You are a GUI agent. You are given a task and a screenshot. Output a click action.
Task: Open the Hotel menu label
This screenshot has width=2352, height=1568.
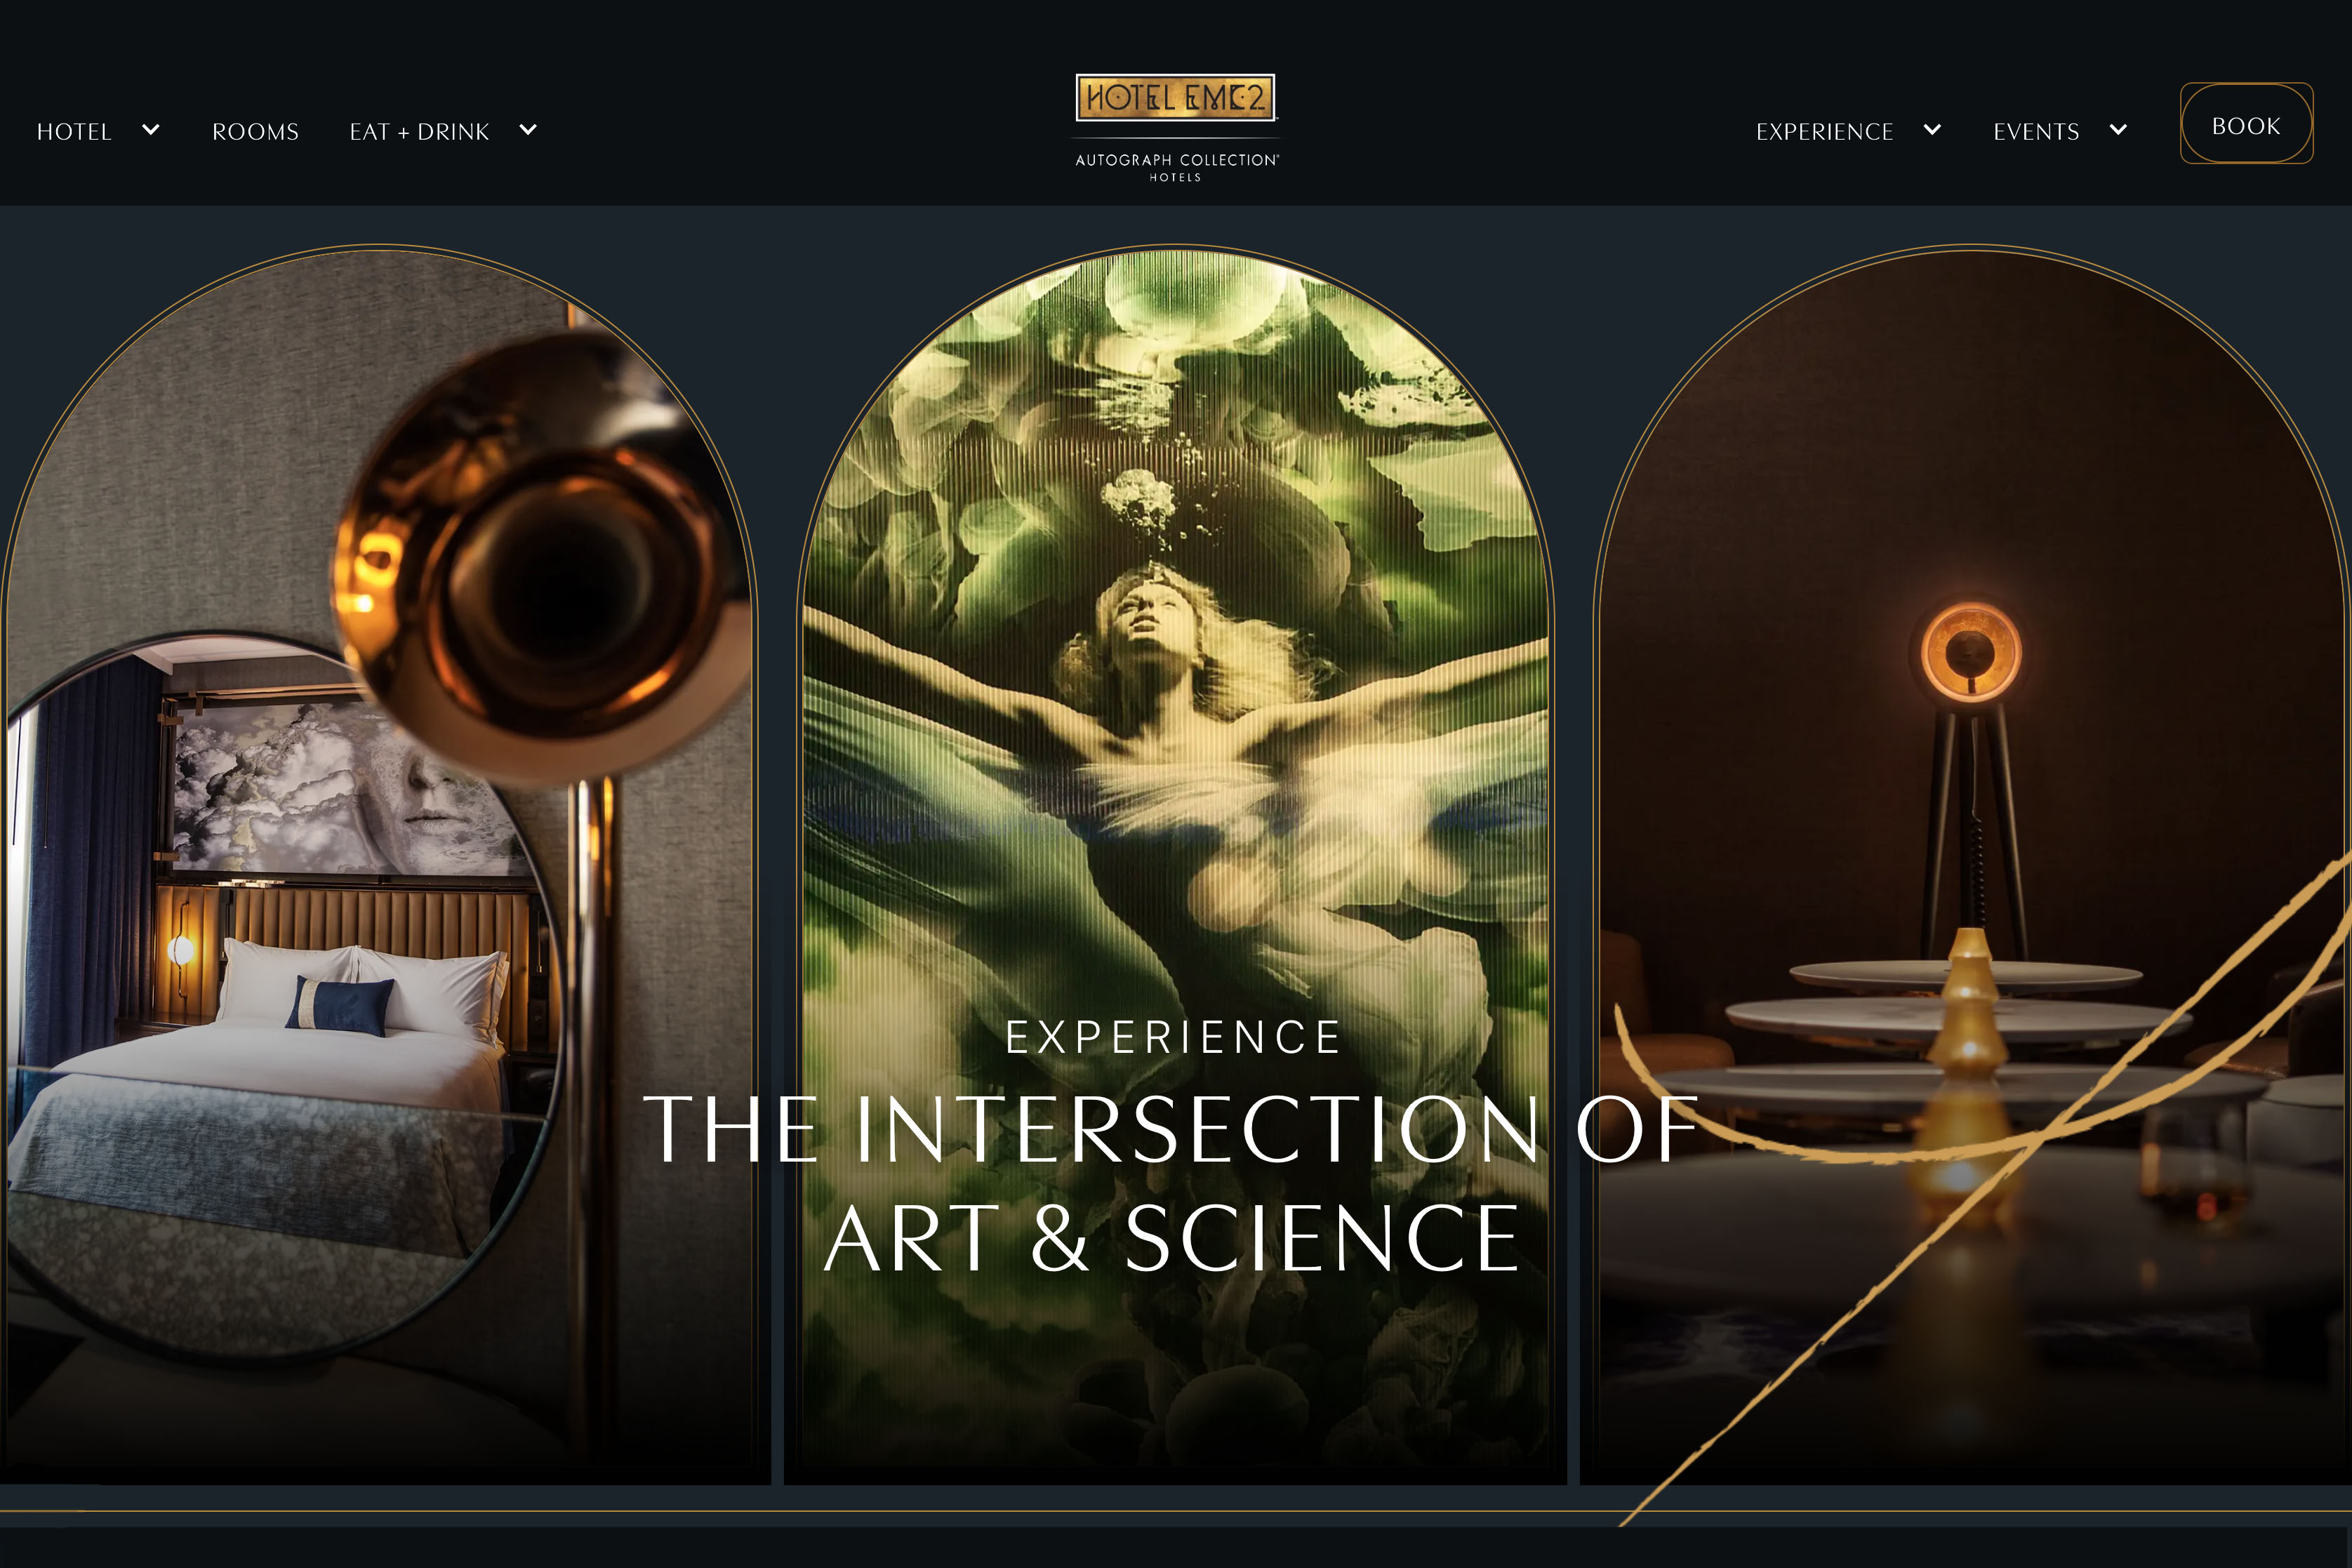click(74, 132)
